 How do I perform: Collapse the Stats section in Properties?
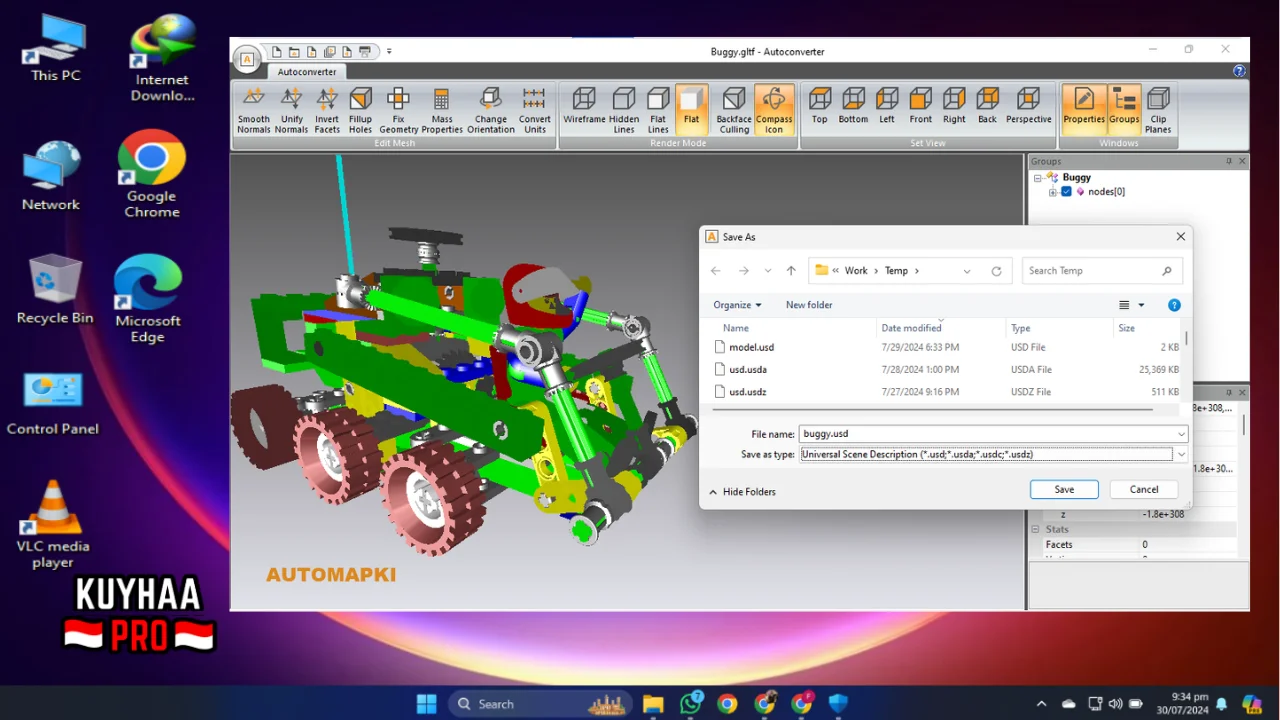click(1036, 529)
